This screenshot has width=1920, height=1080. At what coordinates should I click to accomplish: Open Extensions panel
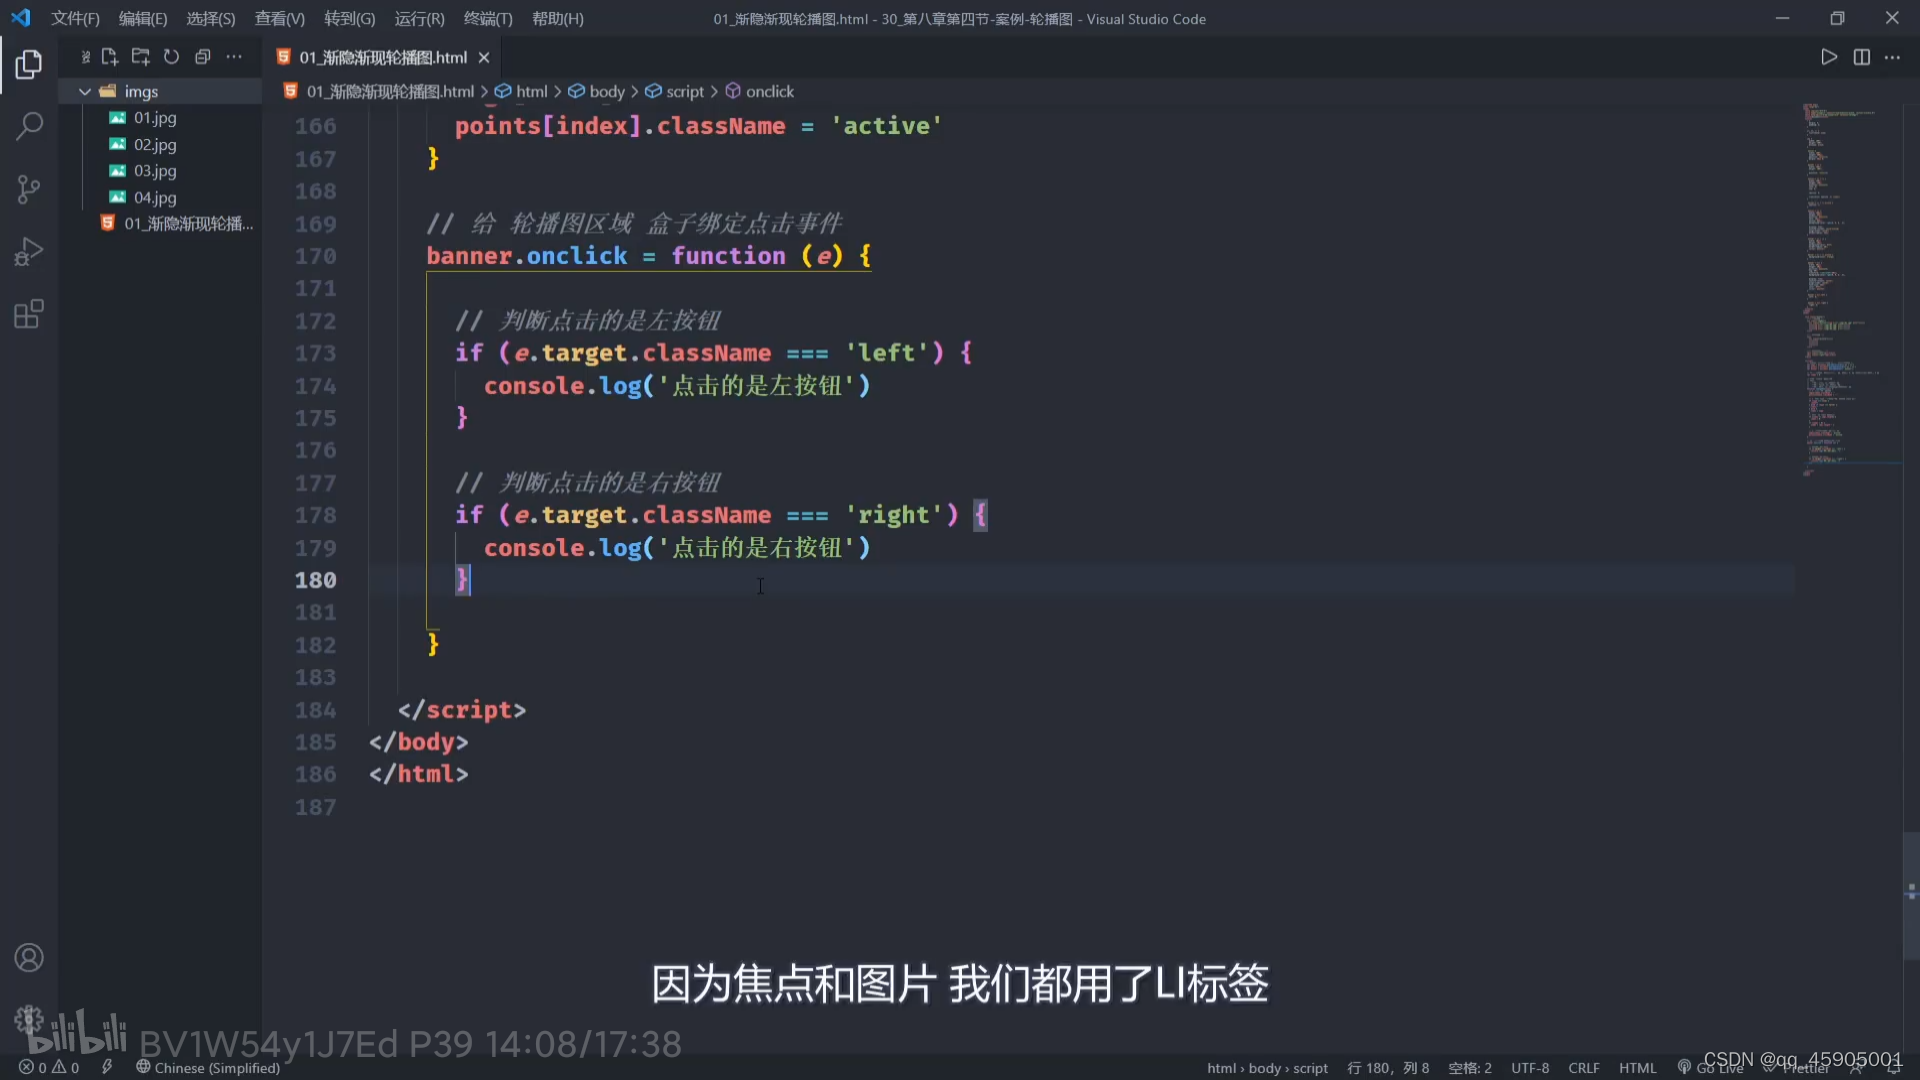29,313
